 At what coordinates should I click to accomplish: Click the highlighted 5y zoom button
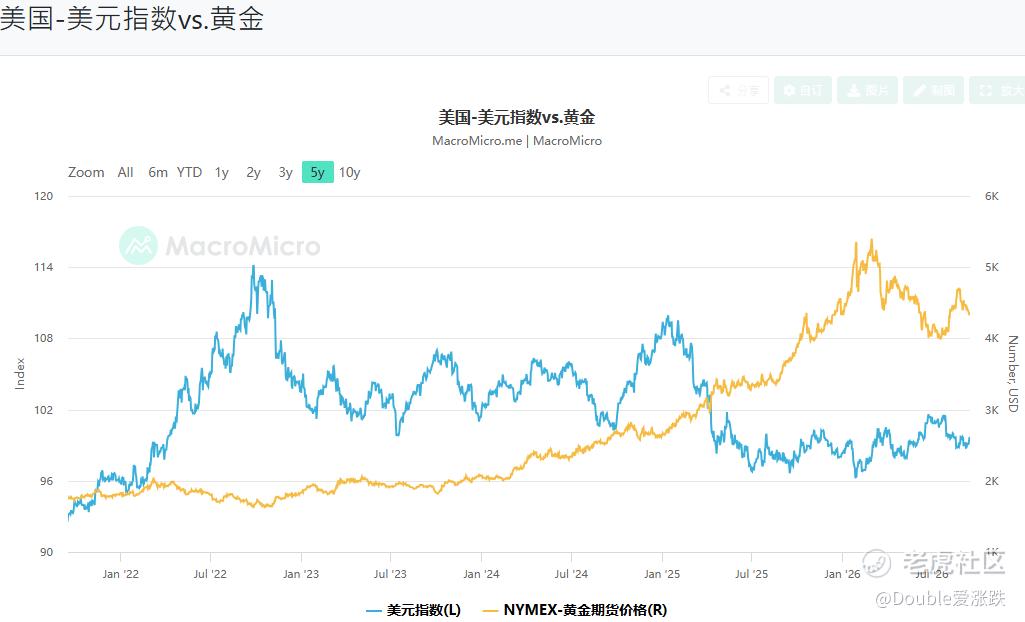tap(318, 172)
